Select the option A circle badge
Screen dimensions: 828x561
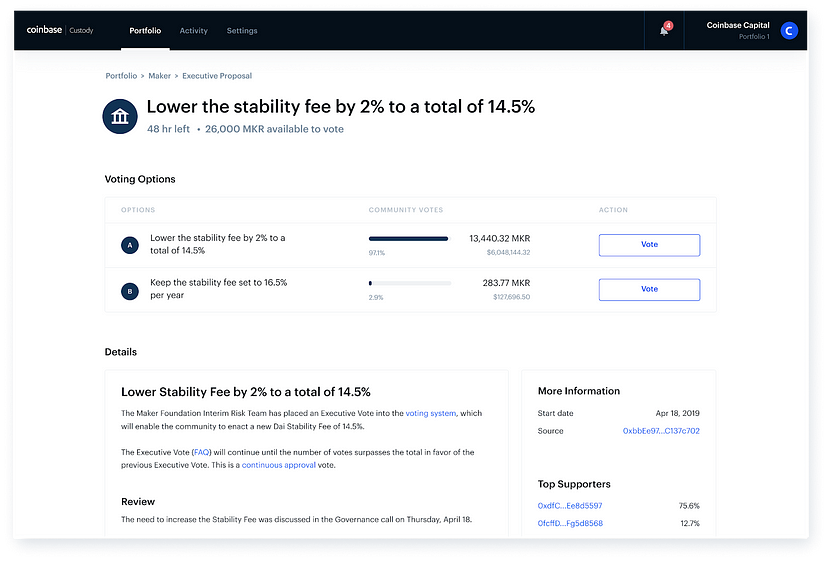click(x=130, y=245)
